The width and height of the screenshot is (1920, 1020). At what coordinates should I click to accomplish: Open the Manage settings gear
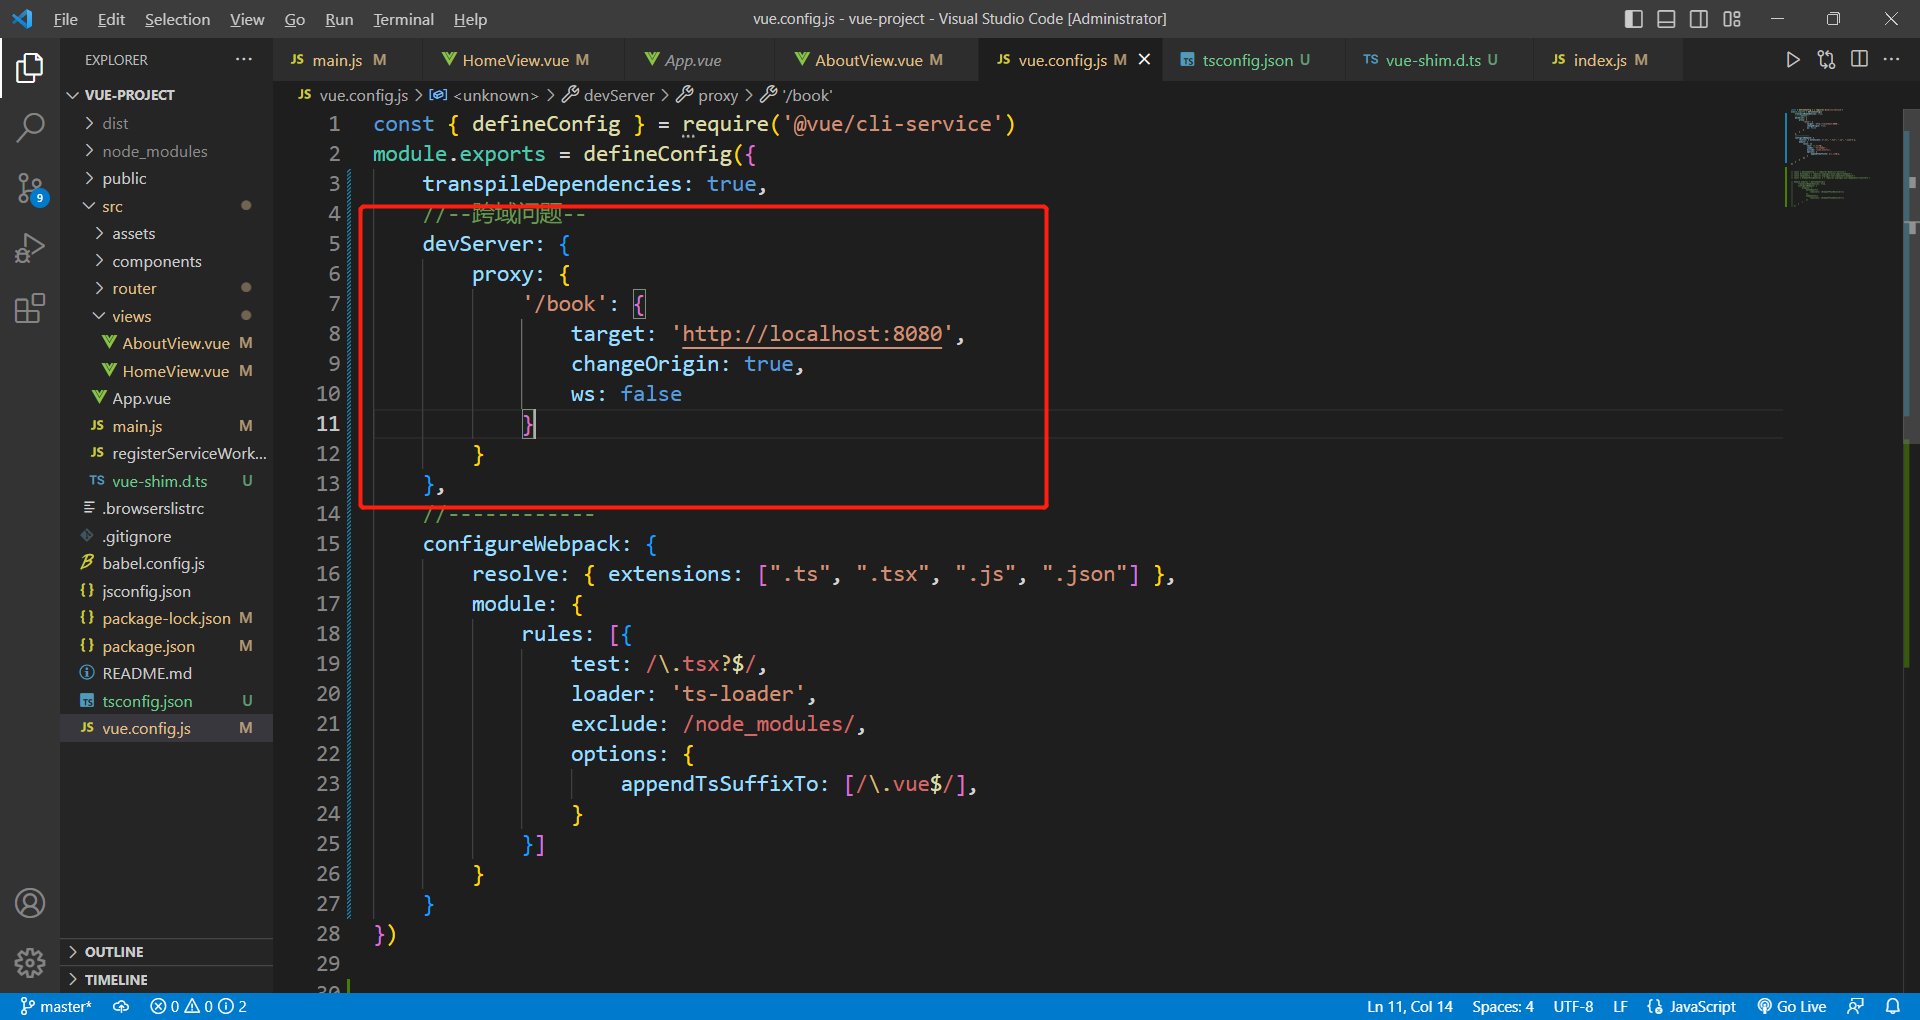(x=30, y=962)
